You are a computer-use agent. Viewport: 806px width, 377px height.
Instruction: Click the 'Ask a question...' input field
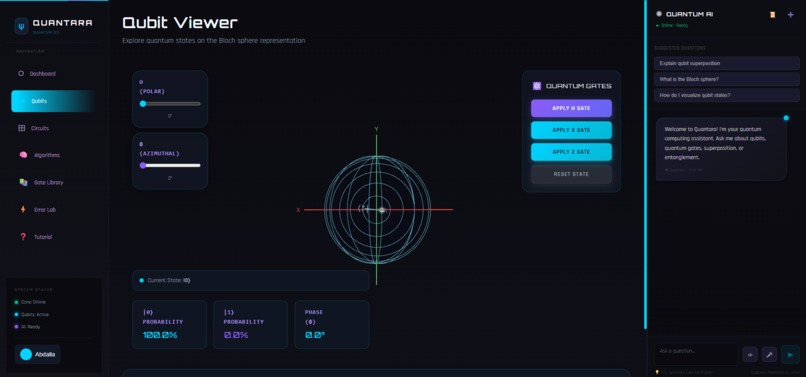(x=695, y=354)
